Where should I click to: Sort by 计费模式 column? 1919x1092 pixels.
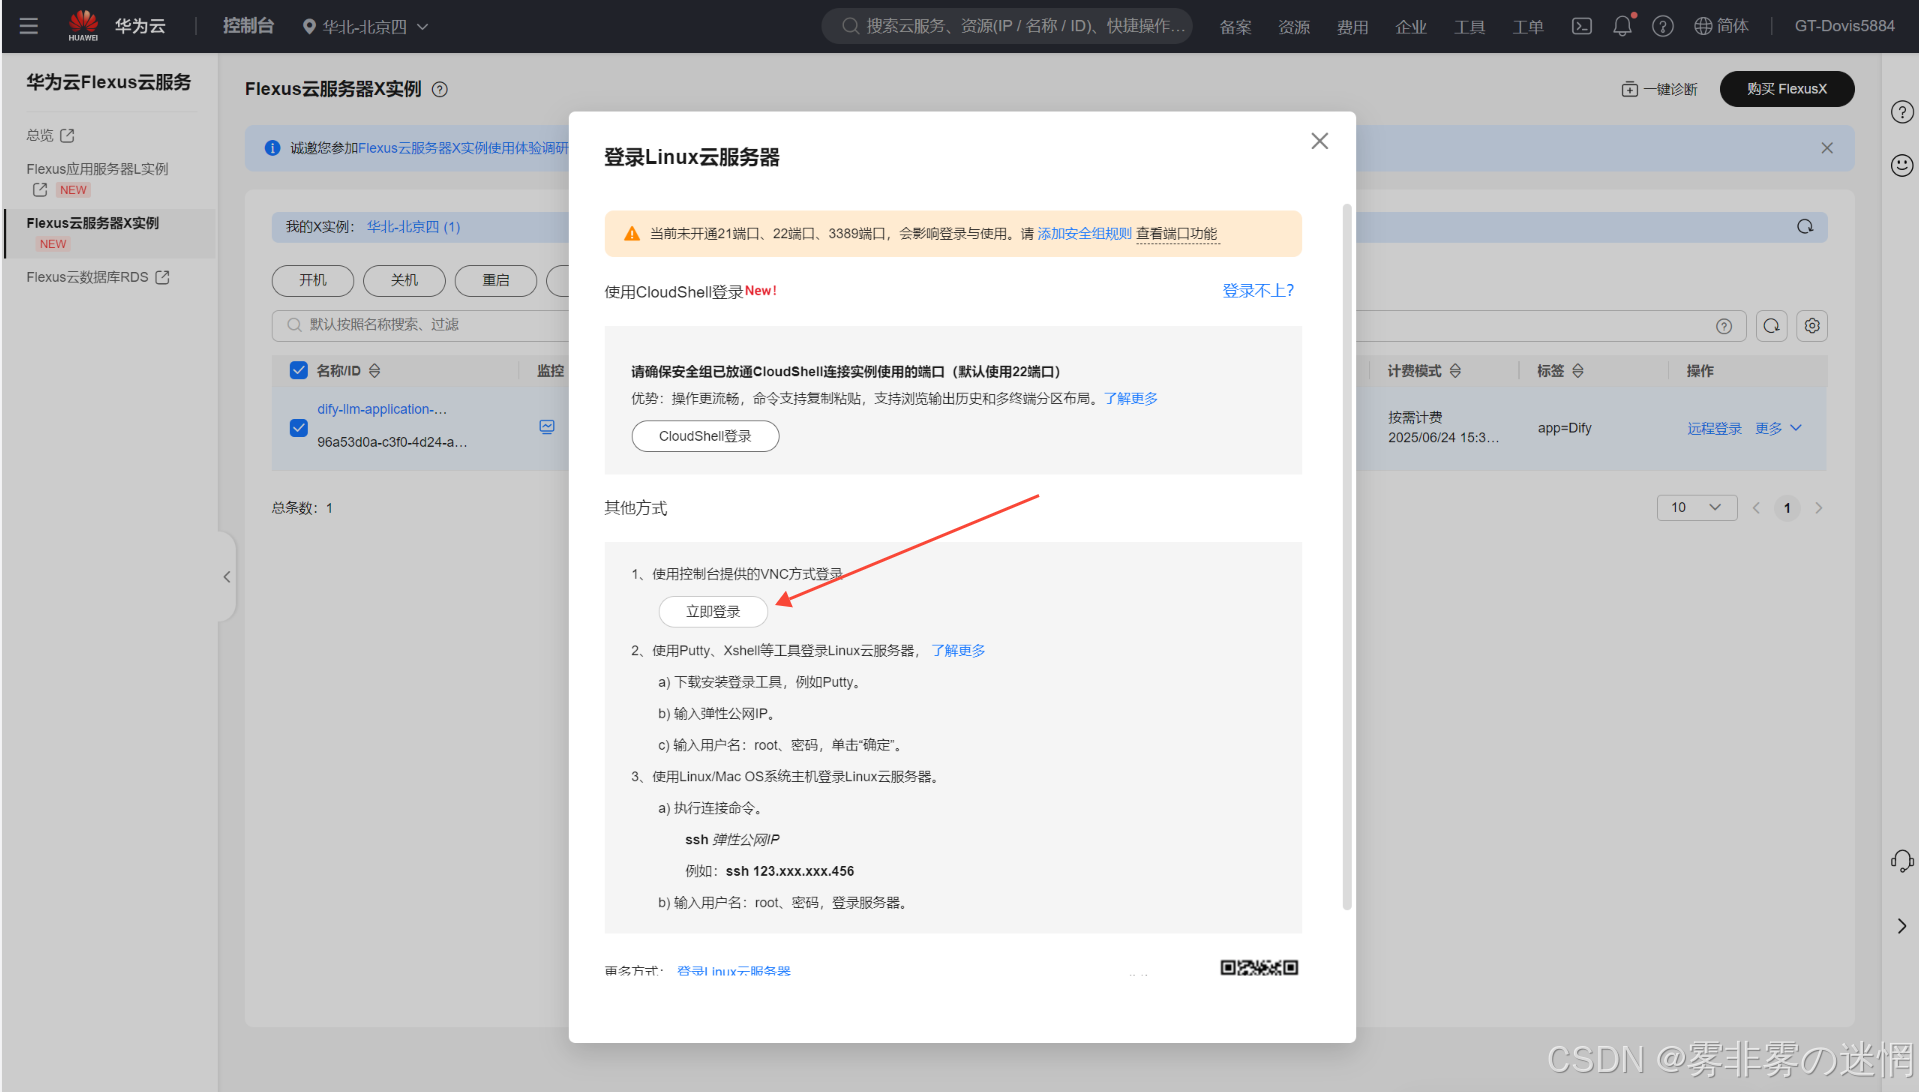[1455, 371]
